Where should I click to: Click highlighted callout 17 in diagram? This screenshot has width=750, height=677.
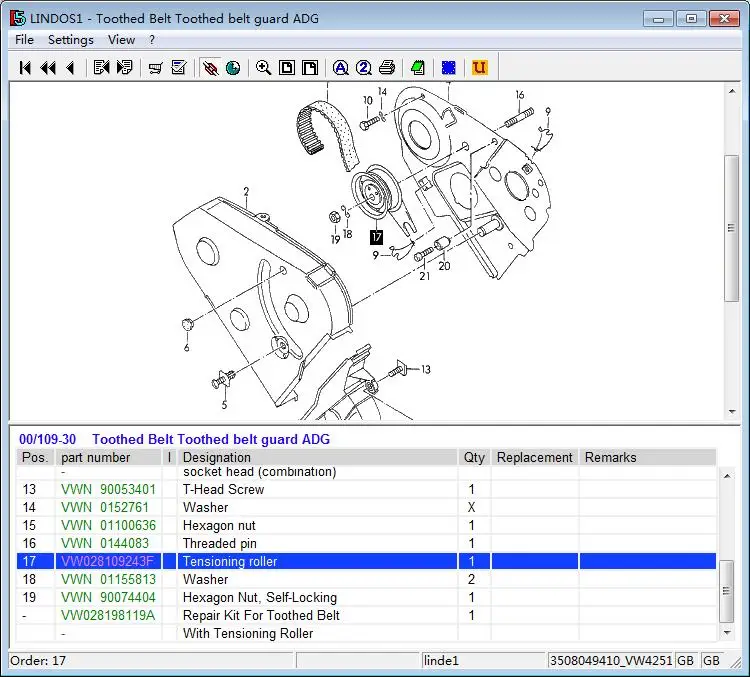point(376,237)
